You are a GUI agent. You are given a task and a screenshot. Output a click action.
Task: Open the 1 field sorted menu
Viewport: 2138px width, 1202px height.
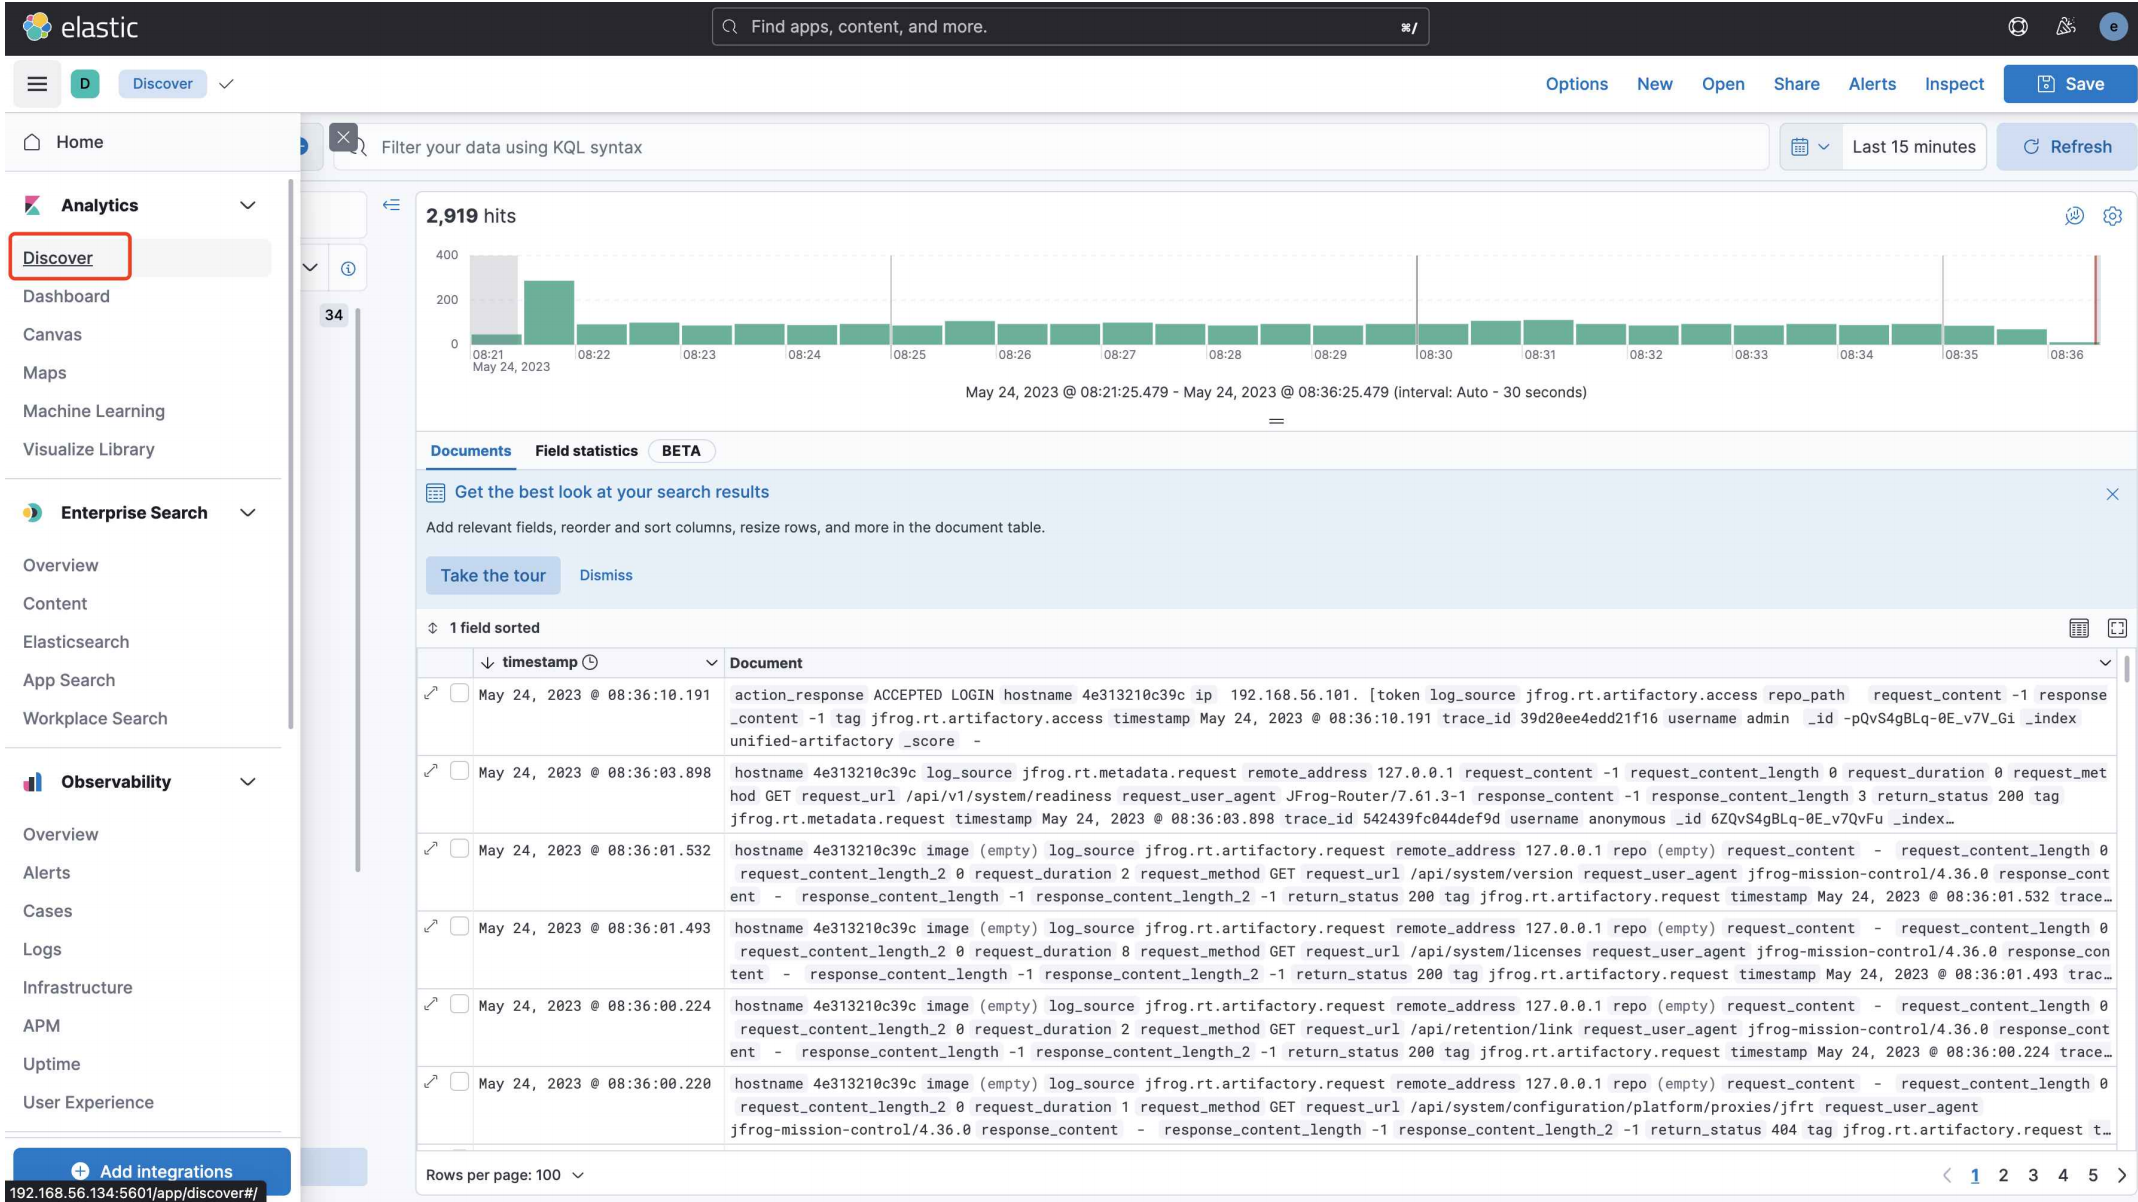pos(484,628)
